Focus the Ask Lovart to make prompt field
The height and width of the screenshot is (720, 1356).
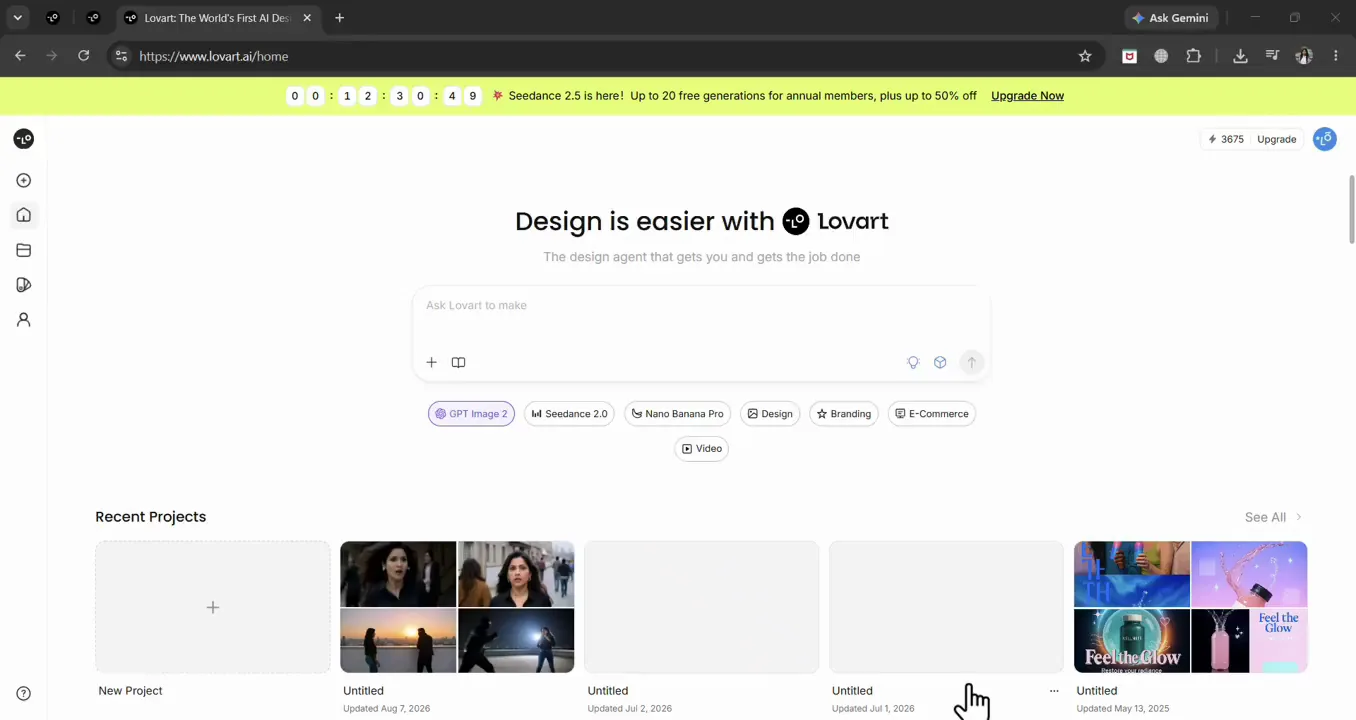click(x=701, y=306)
